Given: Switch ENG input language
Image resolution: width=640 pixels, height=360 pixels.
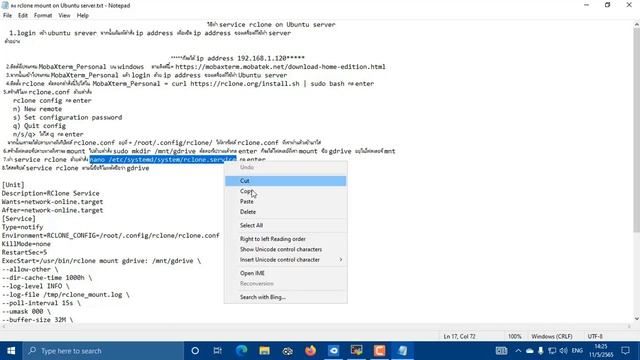Looking at the screenshot, I should coord(577,351).
